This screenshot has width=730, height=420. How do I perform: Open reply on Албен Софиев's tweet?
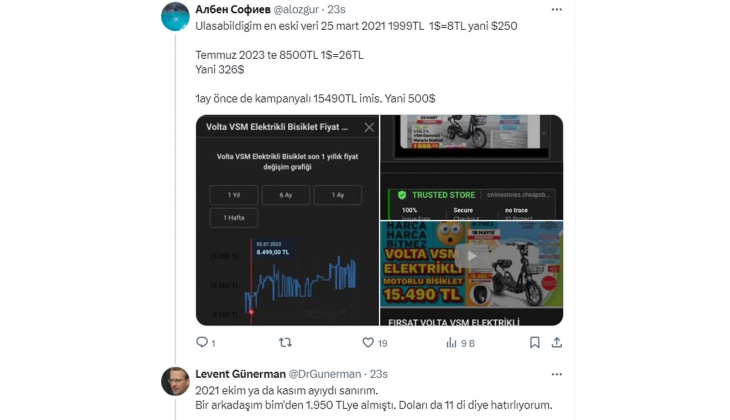[202, 343]
